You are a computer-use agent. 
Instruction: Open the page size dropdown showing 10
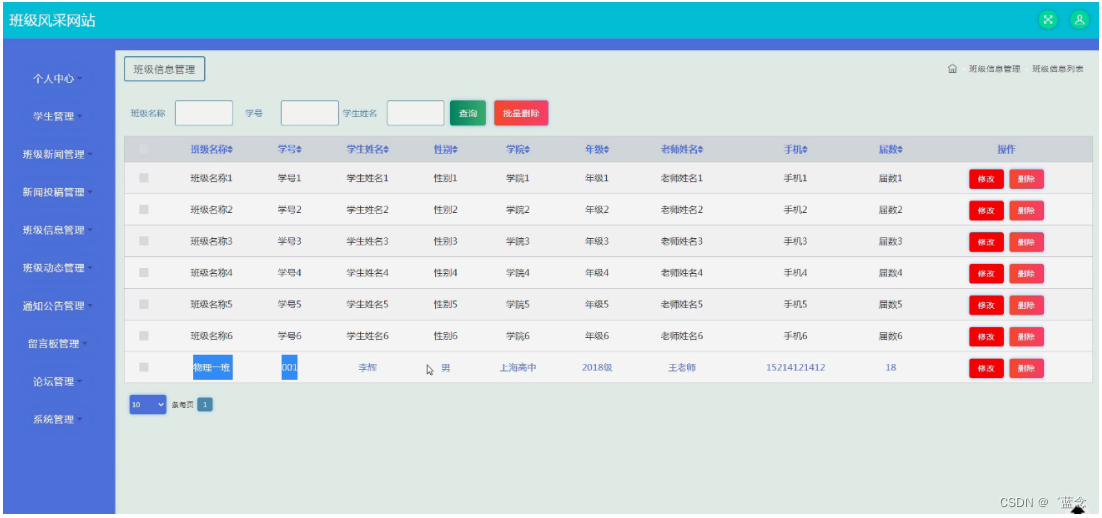148,405
